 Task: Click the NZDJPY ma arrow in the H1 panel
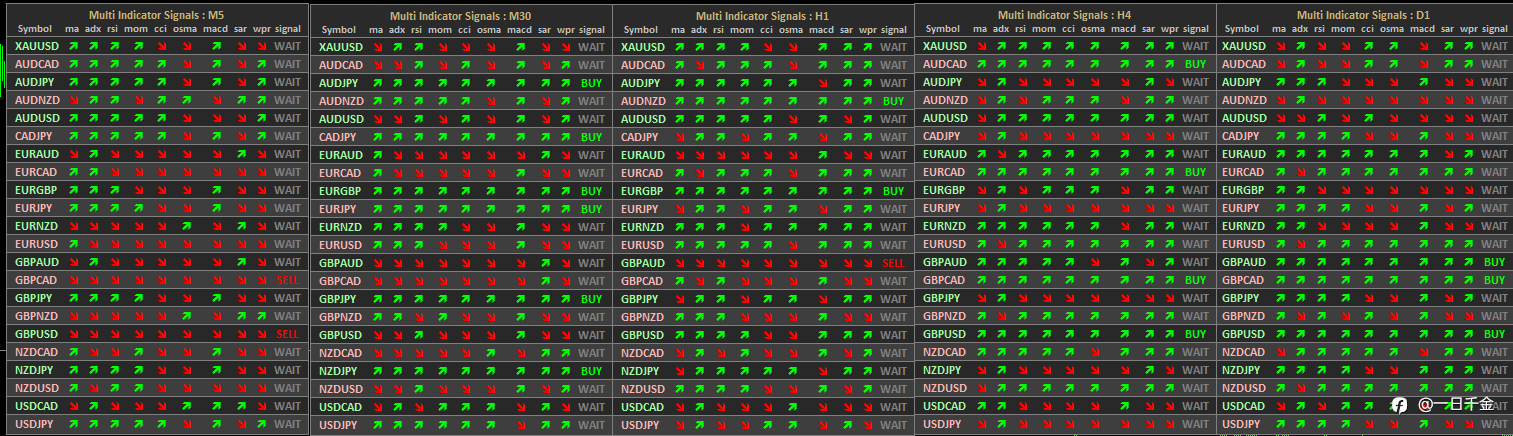[678, 371]
